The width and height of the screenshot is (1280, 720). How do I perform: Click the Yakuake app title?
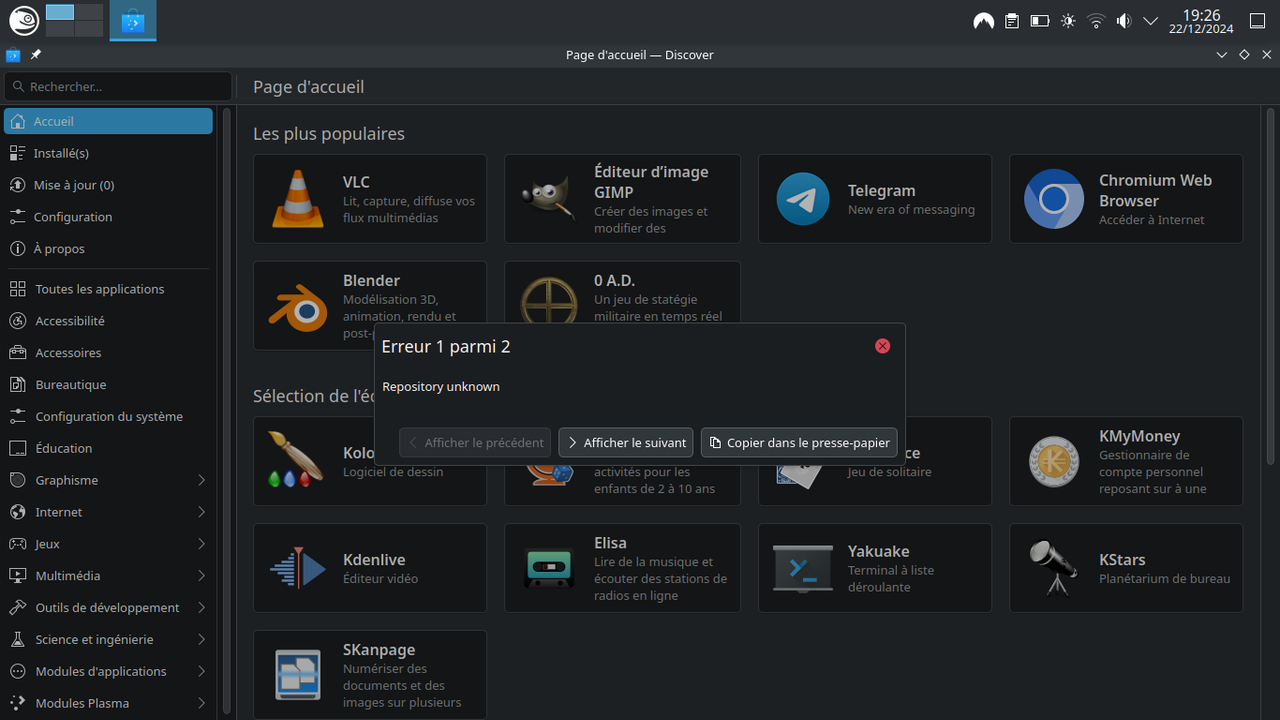tap(878, 551)
